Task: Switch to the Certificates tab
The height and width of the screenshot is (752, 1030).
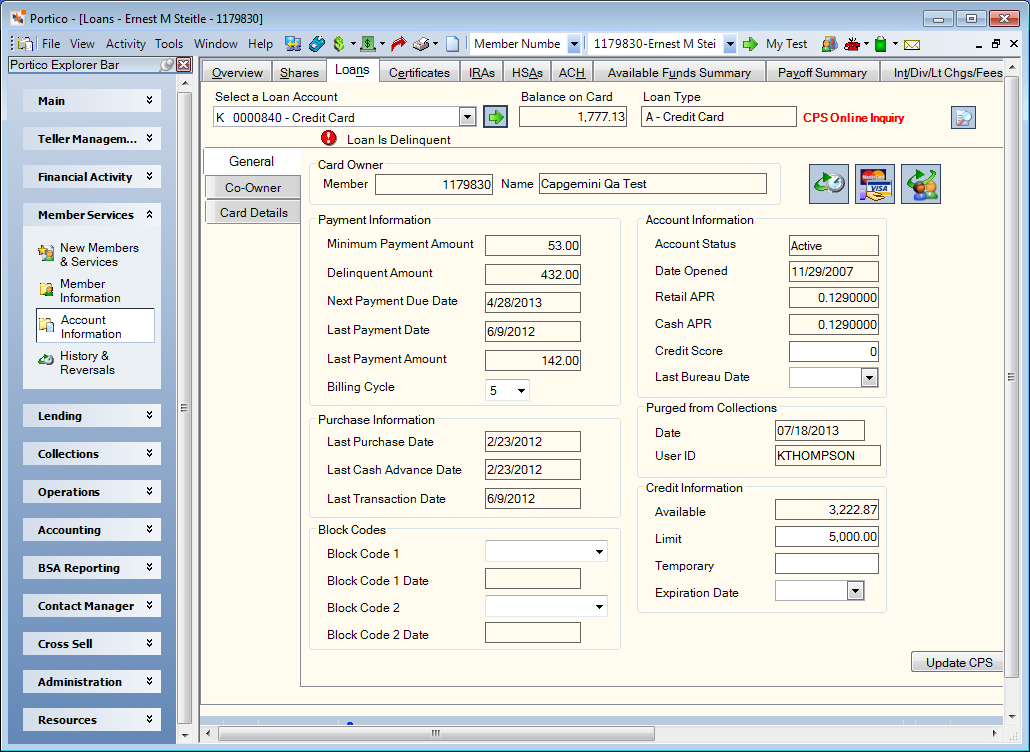Action: tap(419, 72)
